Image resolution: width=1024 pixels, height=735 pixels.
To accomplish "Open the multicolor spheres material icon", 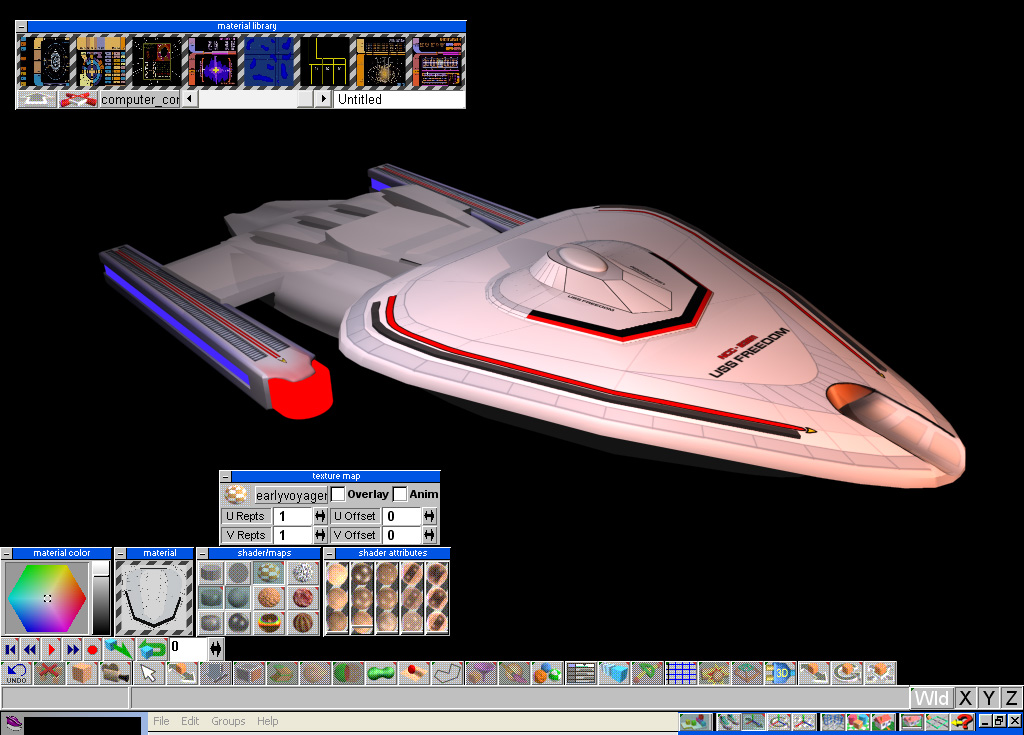I will 548,673.
